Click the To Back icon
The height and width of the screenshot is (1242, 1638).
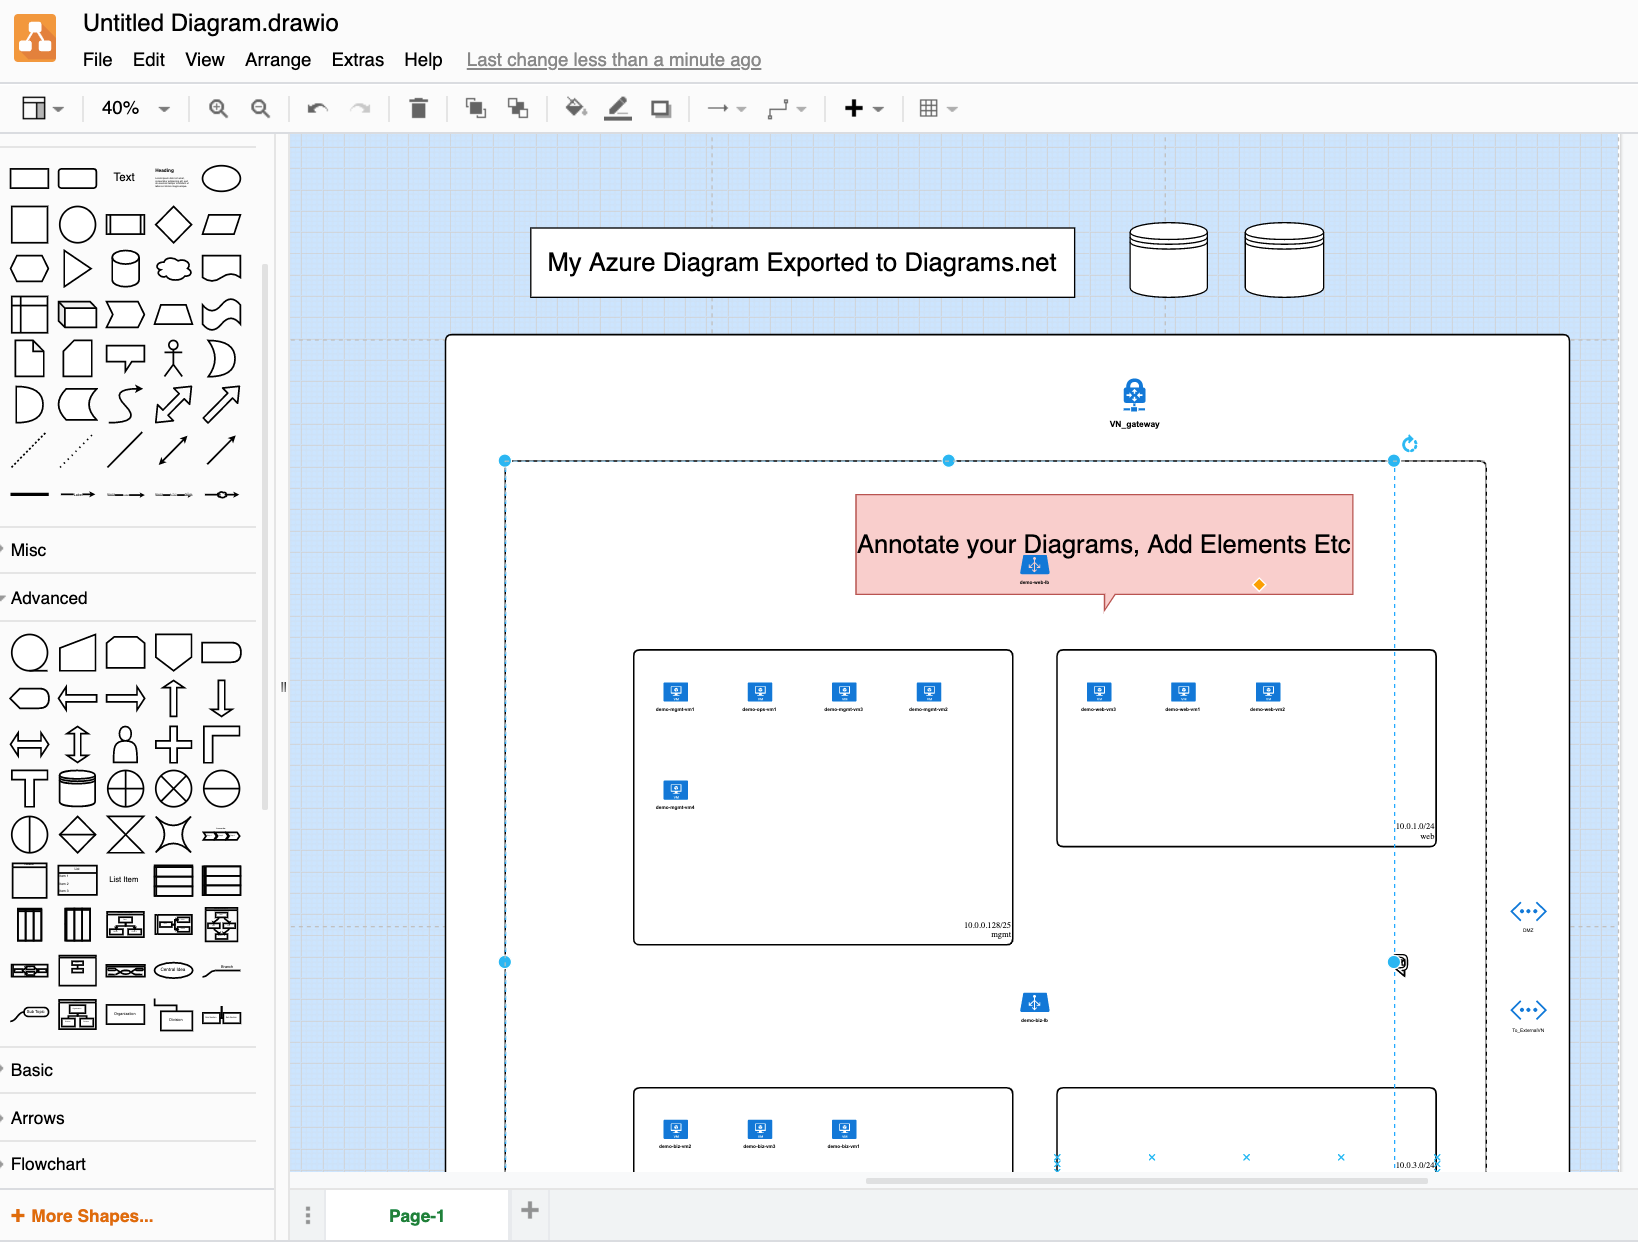[518, 108]
